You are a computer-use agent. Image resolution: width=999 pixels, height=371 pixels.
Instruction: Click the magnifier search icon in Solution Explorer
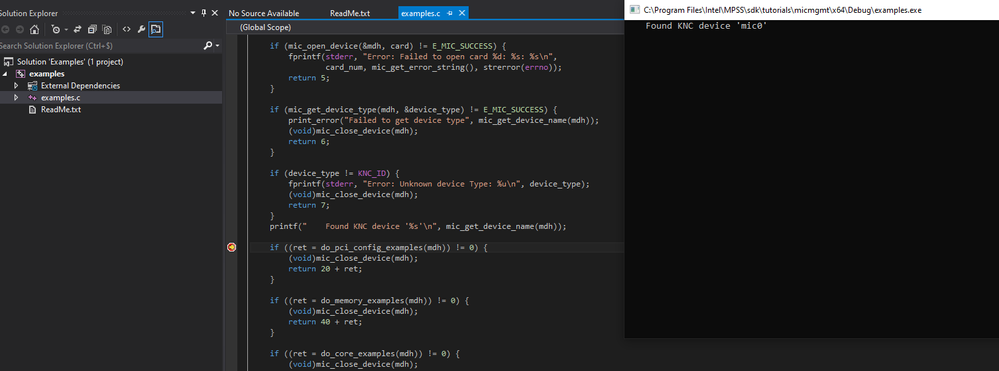point(208,46)
